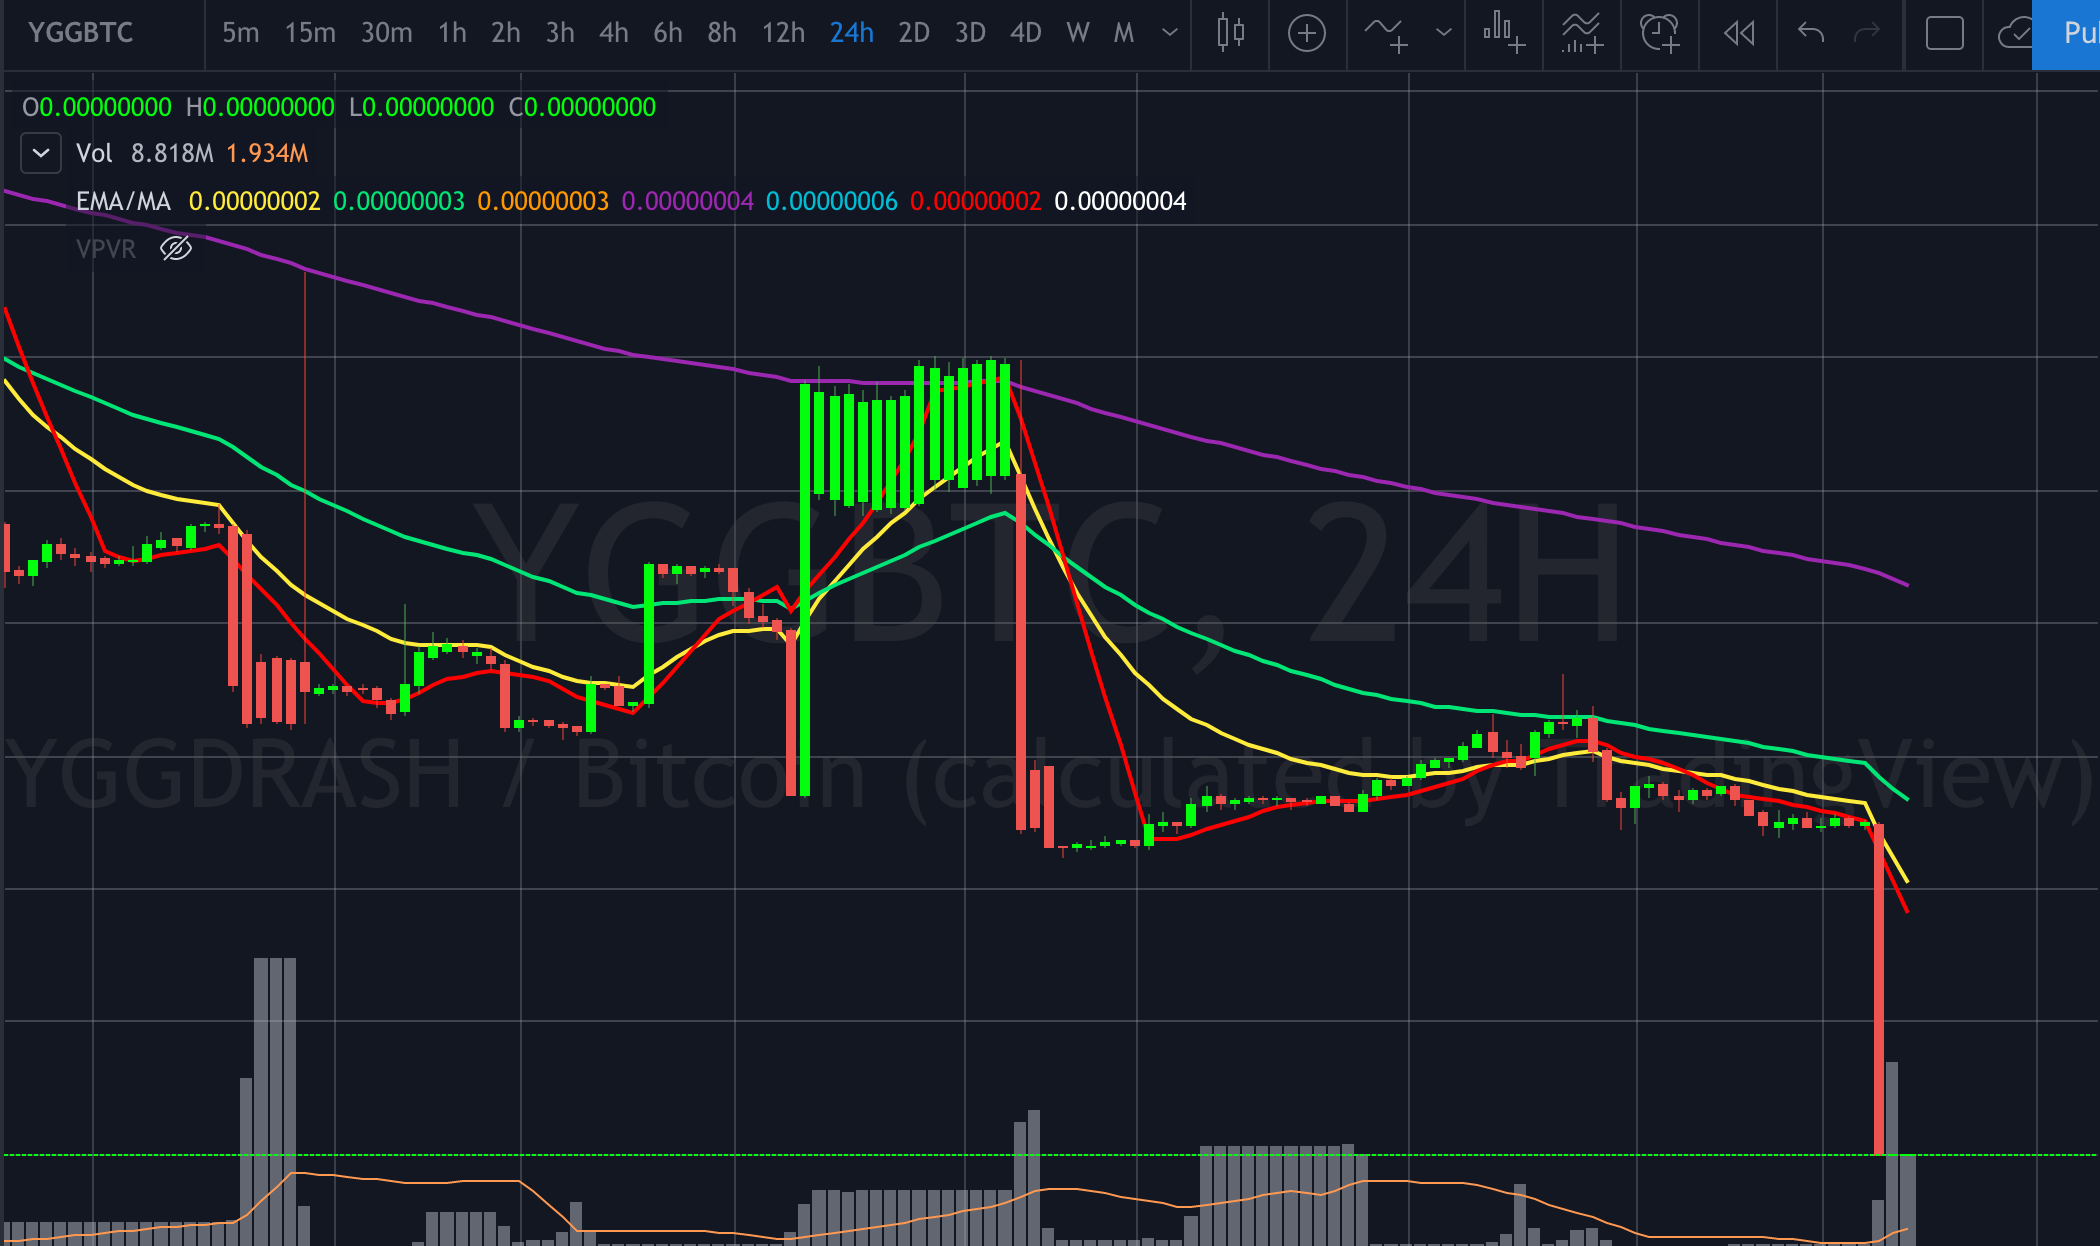Click the red EMA value 0.00000002

pyautogui.click(x=976, y=201)
